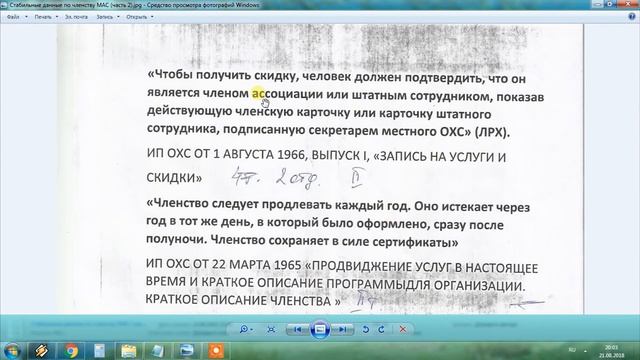Launch Google Chrome from the taskbar
The width and height of the screenshot is (640, 360).
point(71,351)
